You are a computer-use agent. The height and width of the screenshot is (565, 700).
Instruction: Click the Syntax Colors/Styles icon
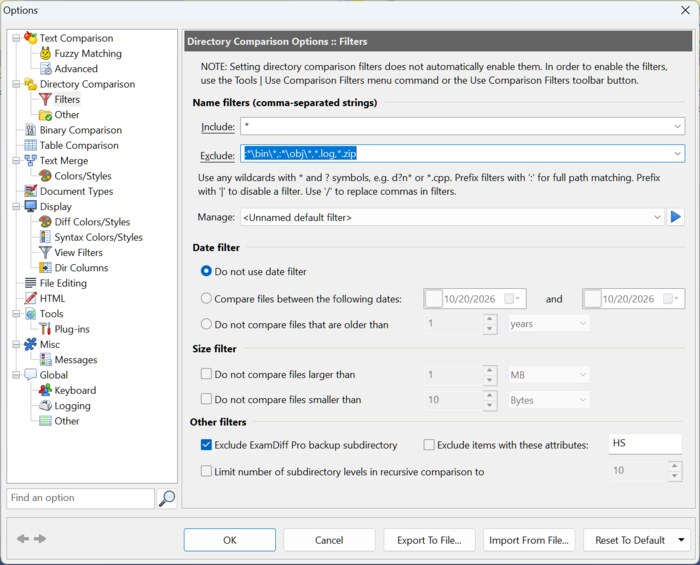pyautogui.click(x=45, y=237)
